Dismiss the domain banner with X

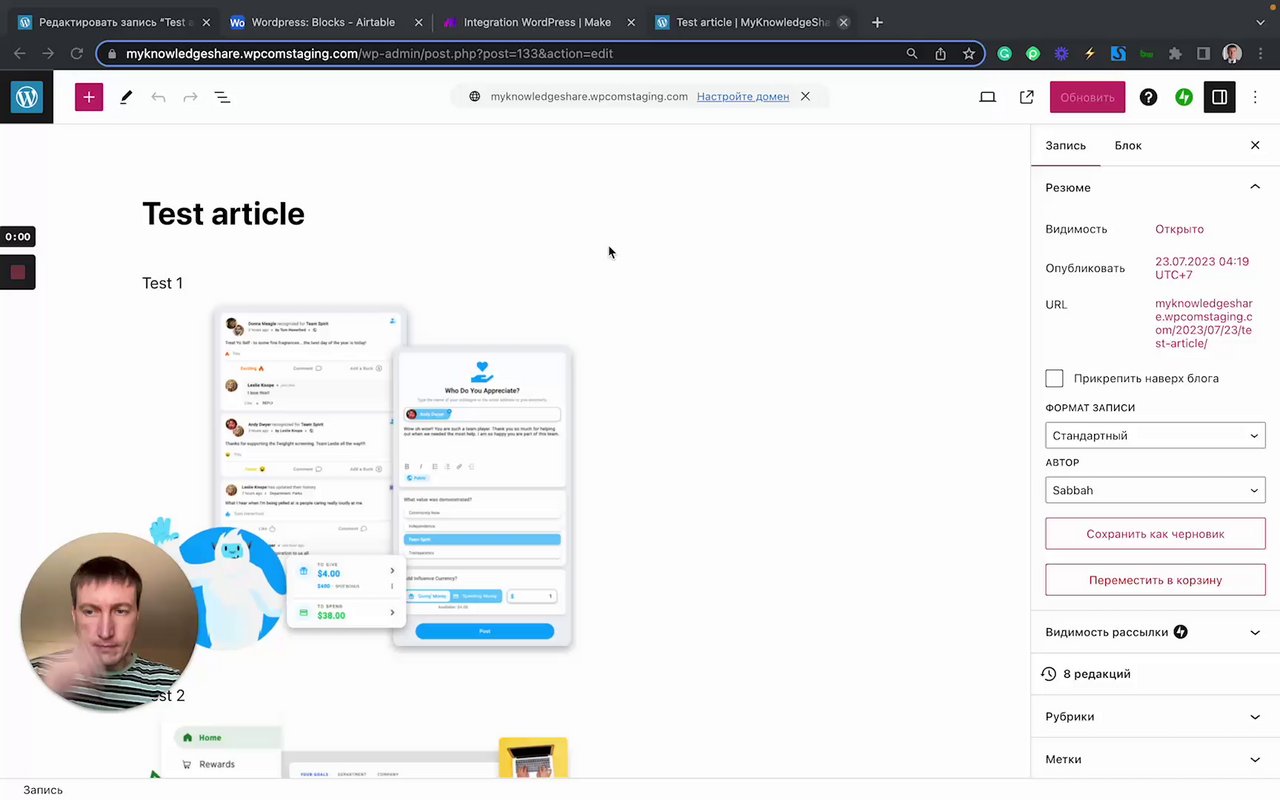[x=805, y=96]
